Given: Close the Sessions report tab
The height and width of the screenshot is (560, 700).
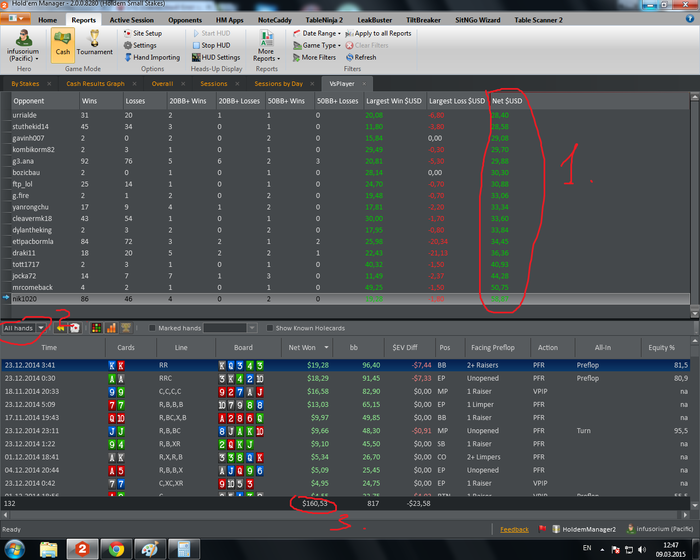Looking at the screenshot, I should [237, 84].
